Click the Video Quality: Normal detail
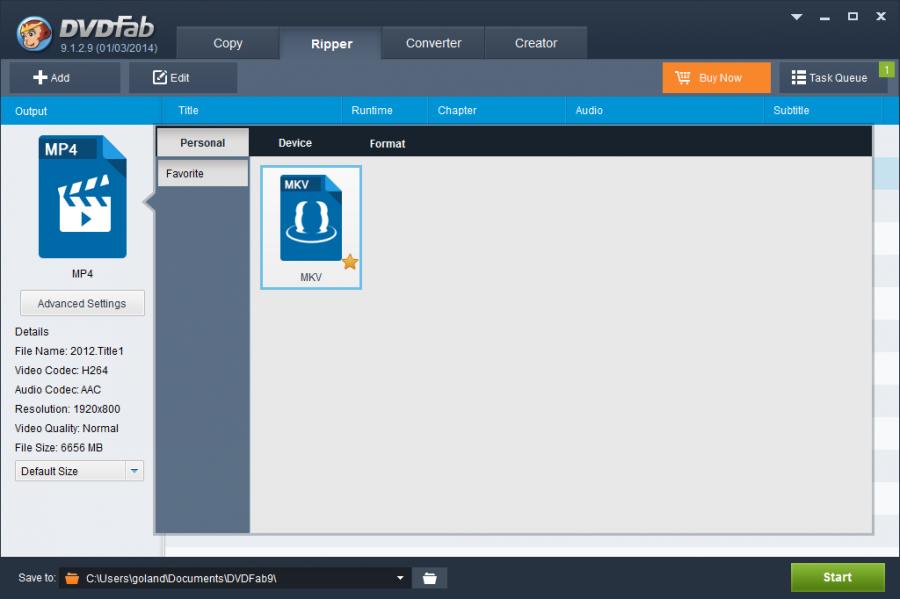This screenshot has height=599, width=900. tap(67, 429)
